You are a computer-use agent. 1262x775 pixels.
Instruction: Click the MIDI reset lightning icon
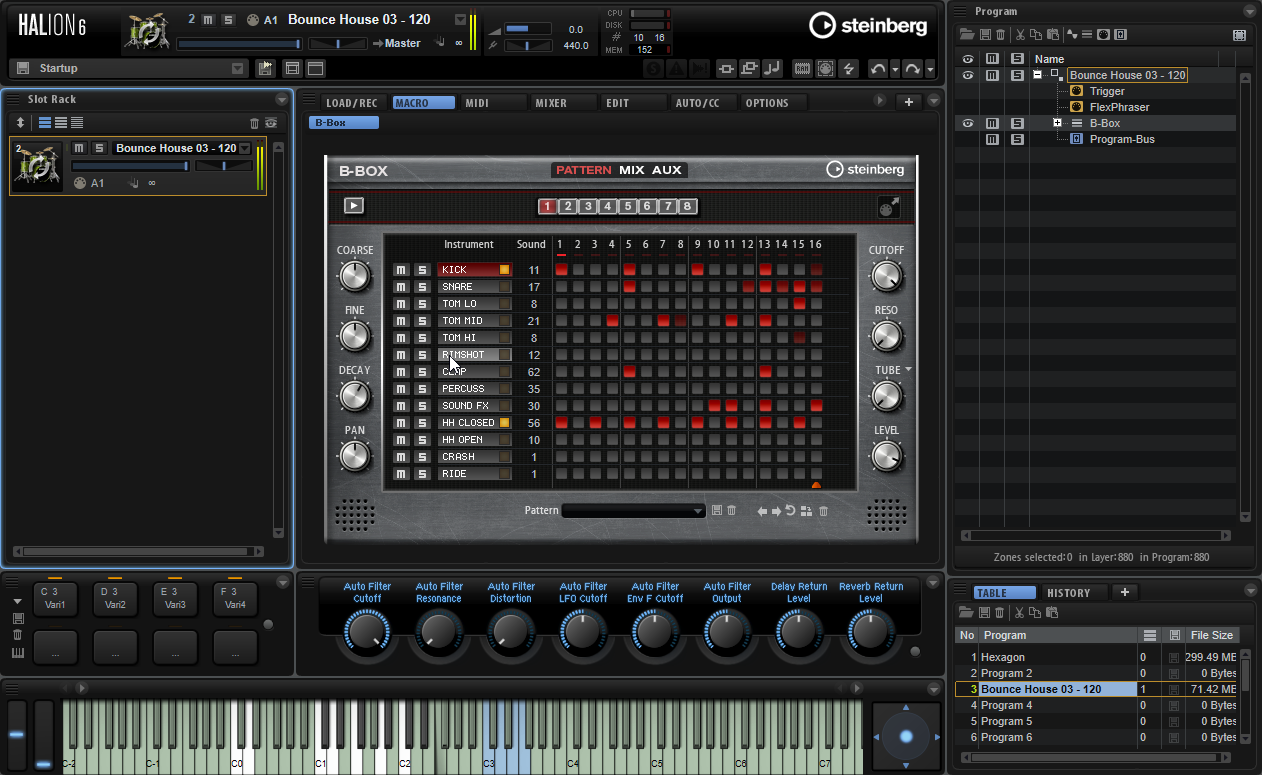tap(849, 68)
